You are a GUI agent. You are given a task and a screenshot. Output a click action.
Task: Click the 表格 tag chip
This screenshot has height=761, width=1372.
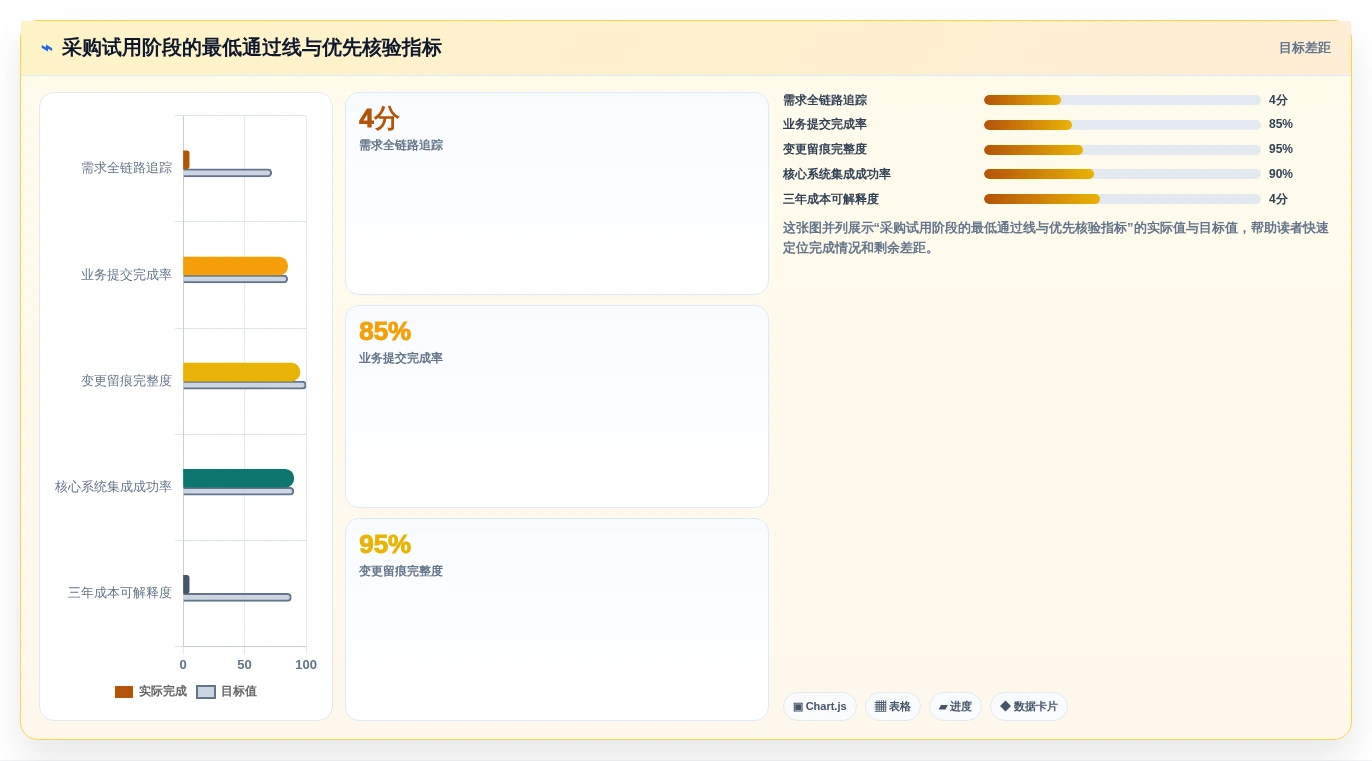893,706
